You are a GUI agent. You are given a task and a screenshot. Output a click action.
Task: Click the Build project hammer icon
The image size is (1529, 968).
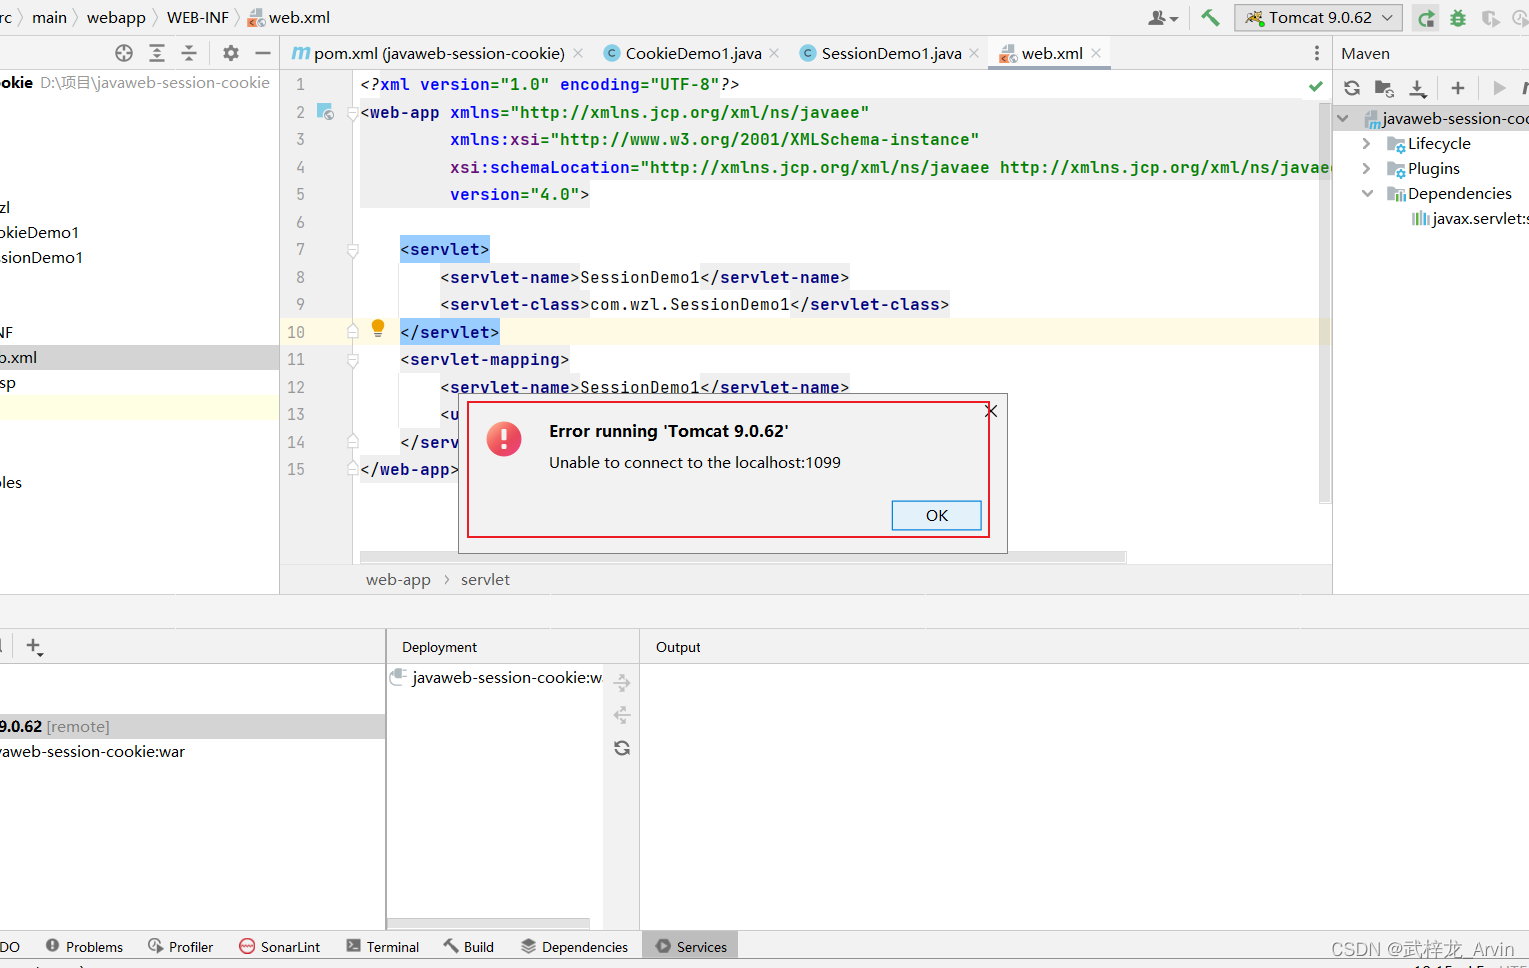click(1210, 18)
